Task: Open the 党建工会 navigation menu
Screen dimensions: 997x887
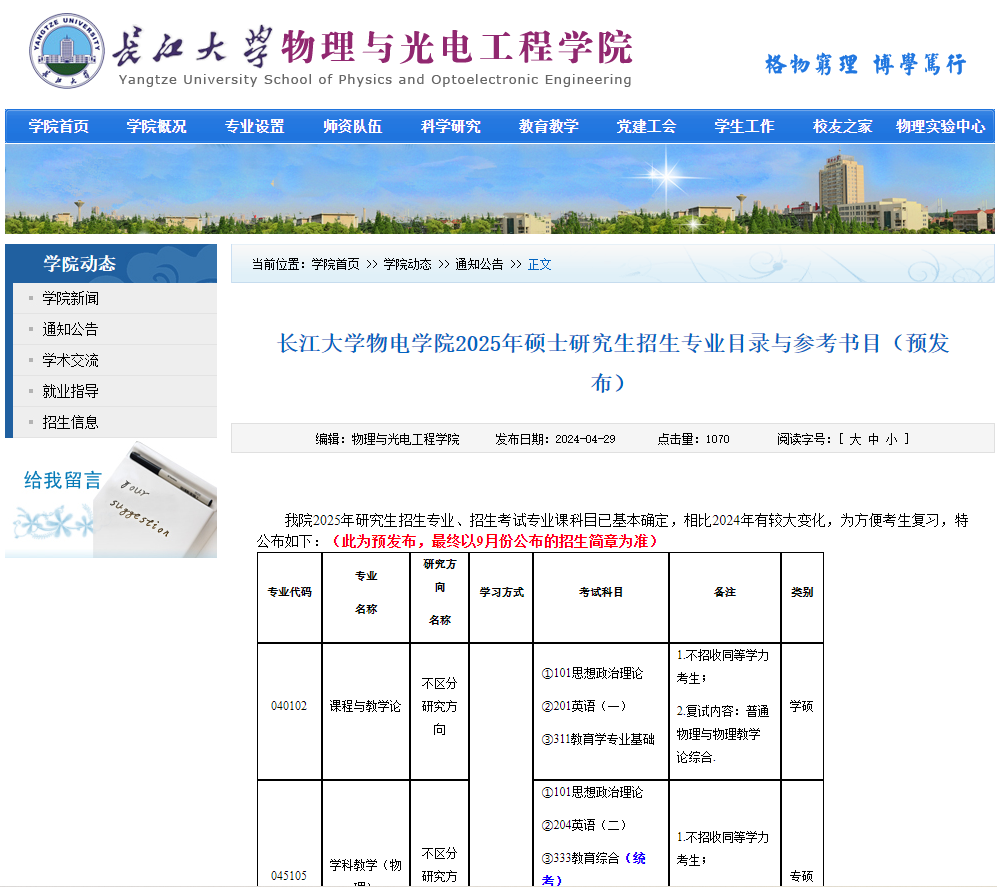Action: click(x=646, y=127)
